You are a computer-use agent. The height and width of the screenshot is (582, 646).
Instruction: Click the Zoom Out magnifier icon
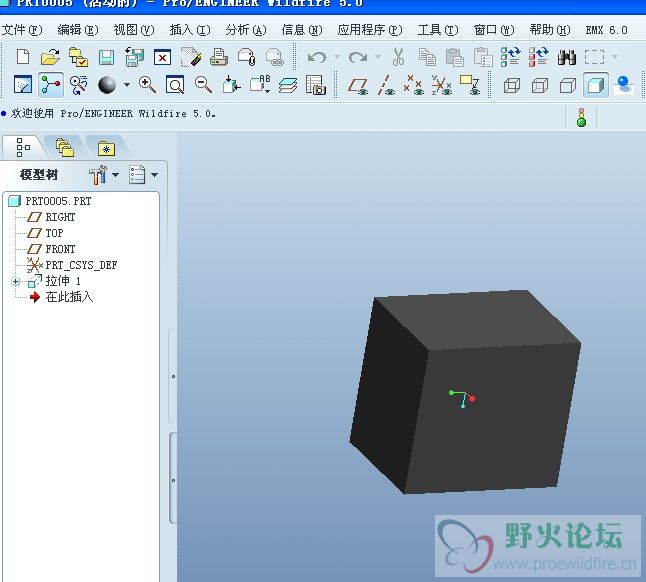pyautogui.click(x=203, y=85)
